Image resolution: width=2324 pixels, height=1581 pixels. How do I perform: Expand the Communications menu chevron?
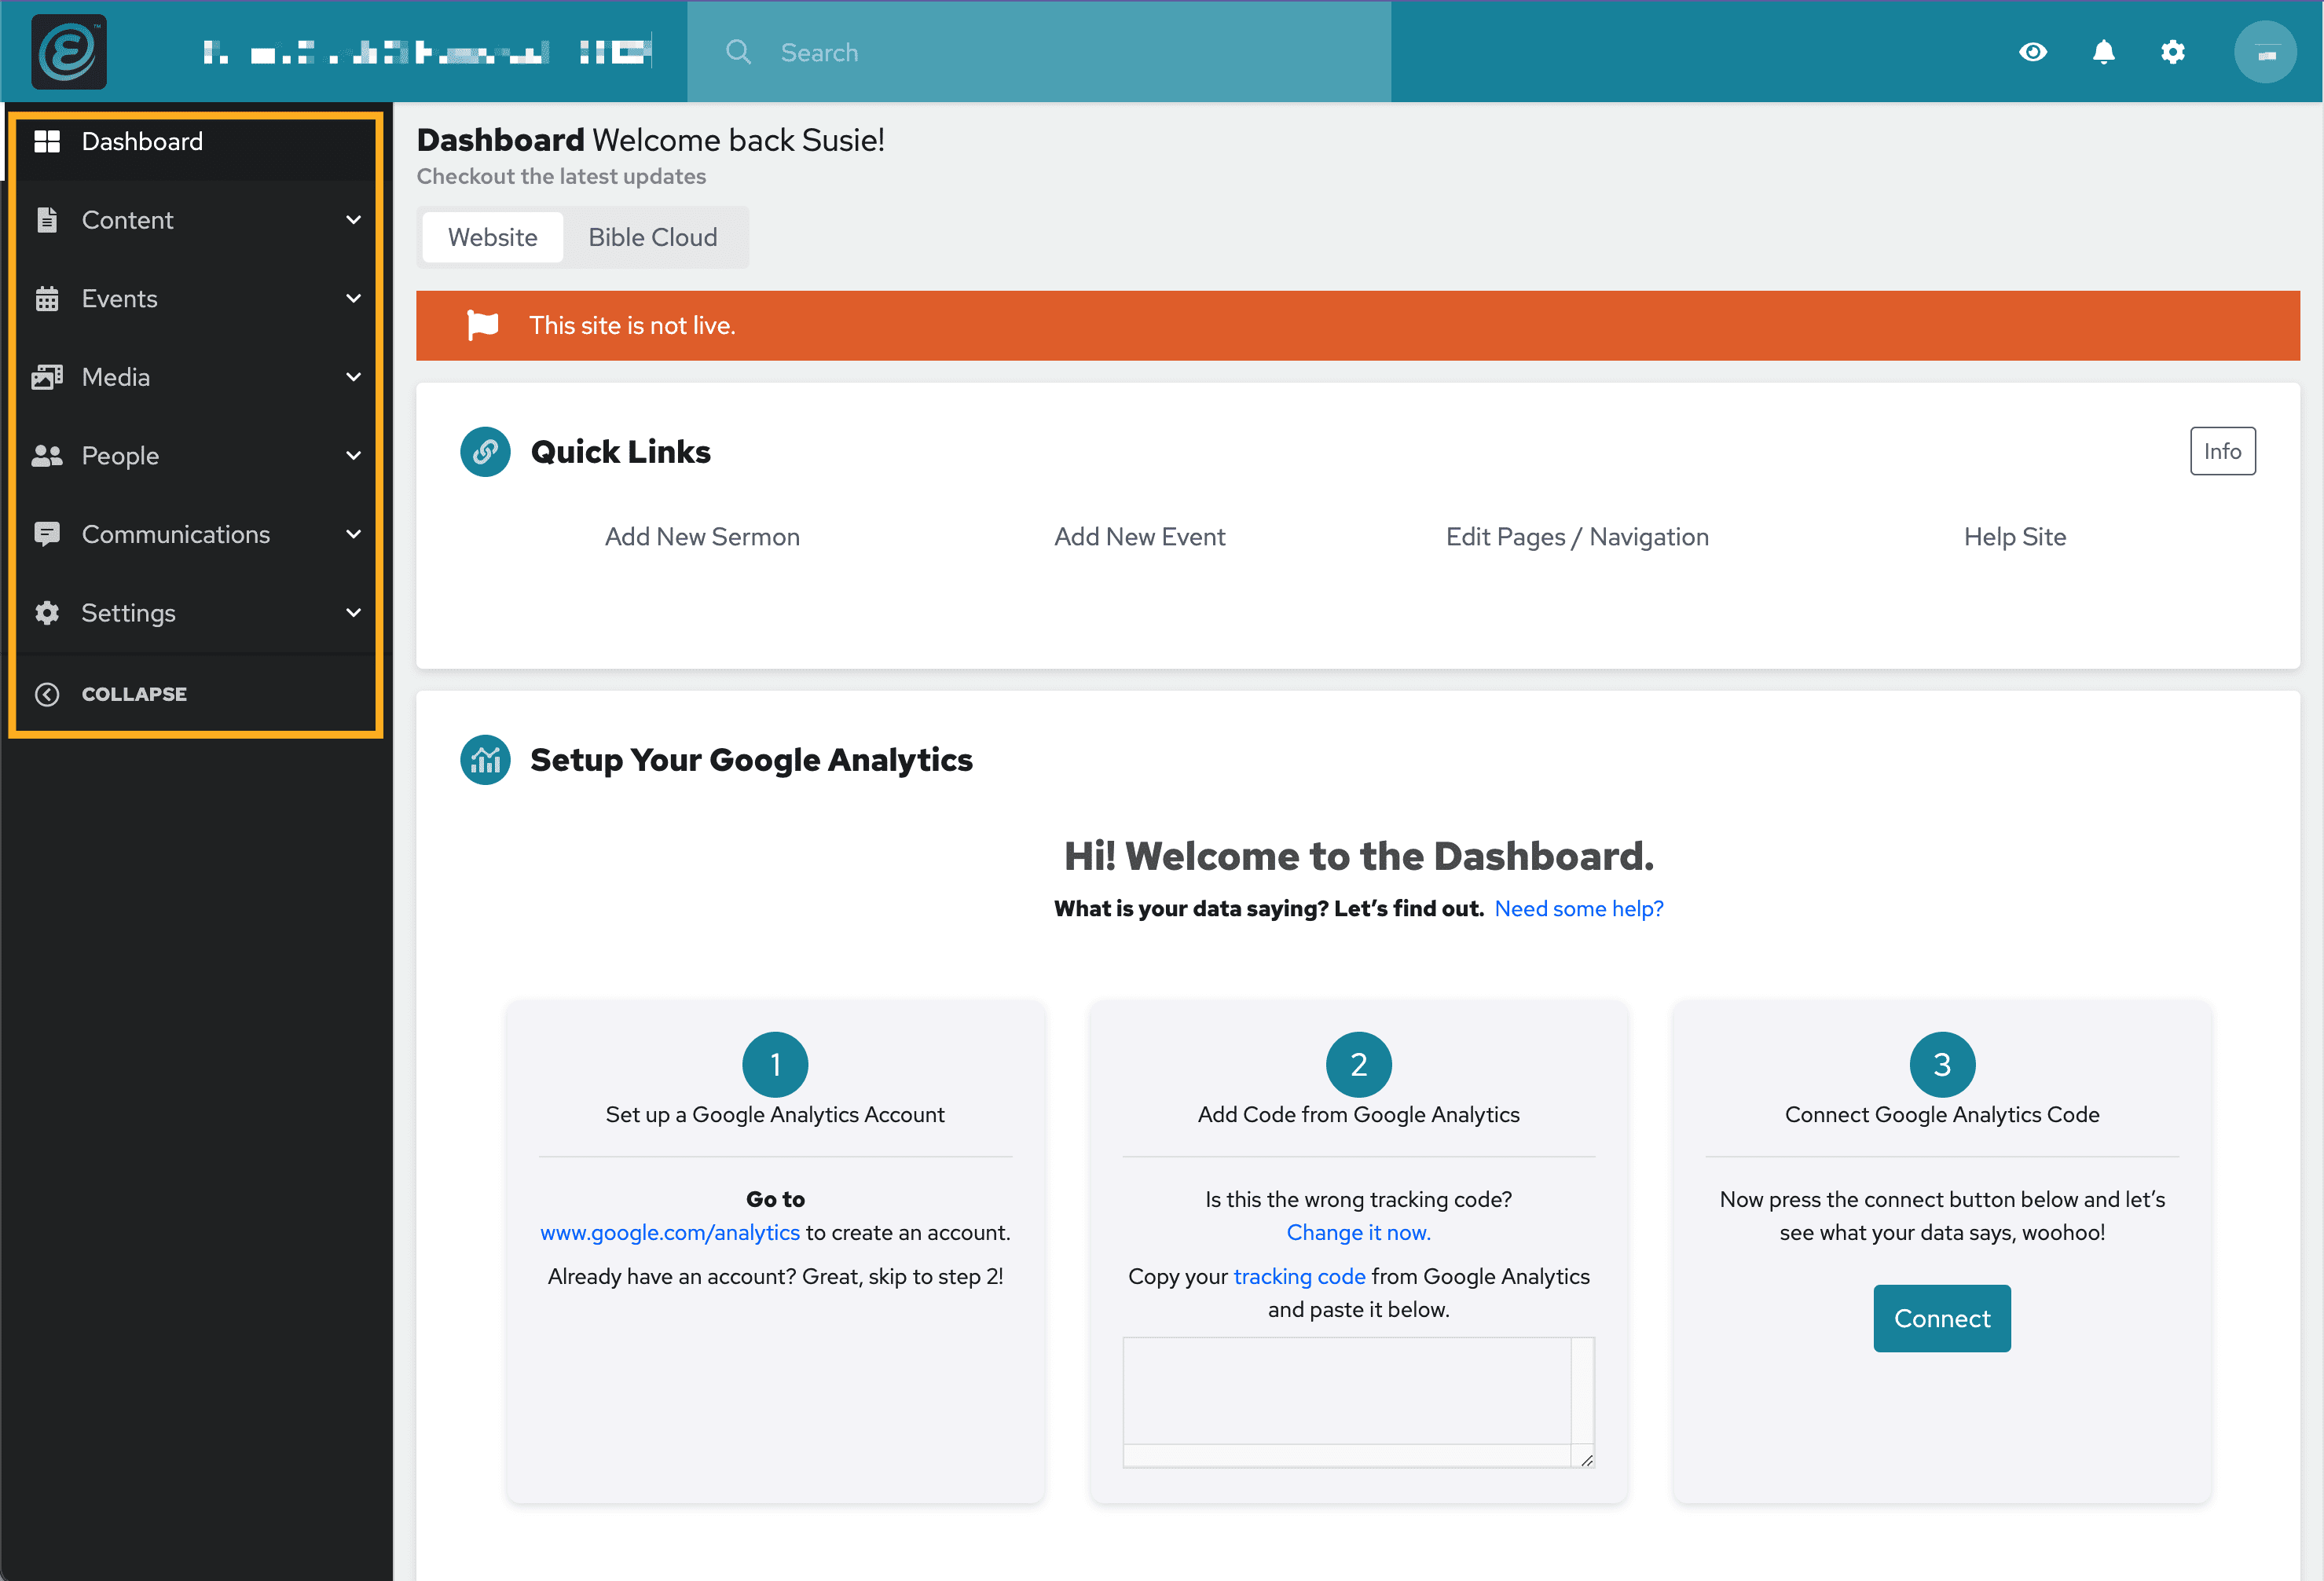coord(353,534)
